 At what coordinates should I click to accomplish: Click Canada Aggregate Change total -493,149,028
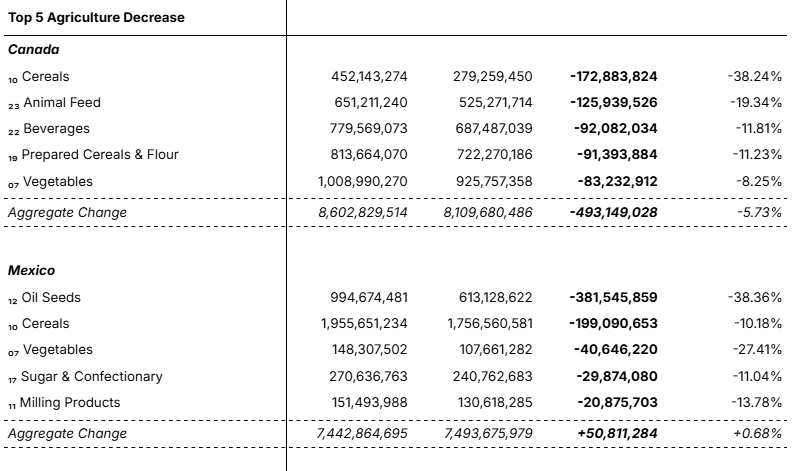click(x=614, y=212)
